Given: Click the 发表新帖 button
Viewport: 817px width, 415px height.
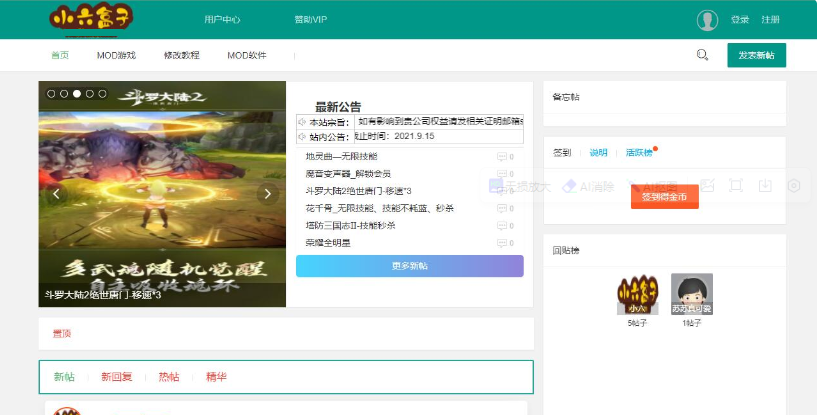Looking at the screenshot, I should coord(757,55).
